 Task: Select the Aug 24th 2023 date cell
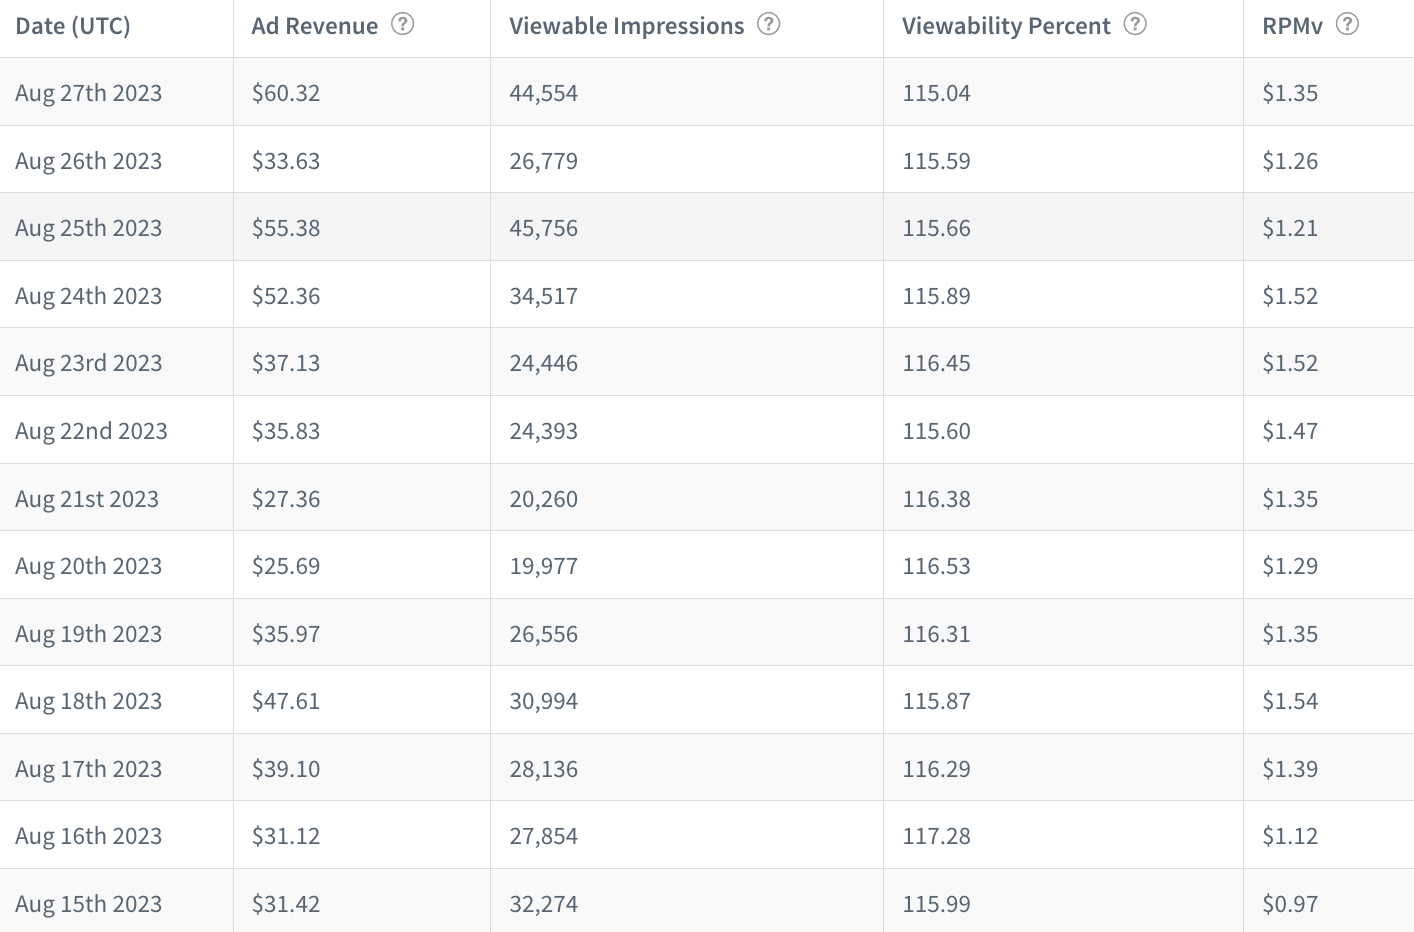[88, 296]
